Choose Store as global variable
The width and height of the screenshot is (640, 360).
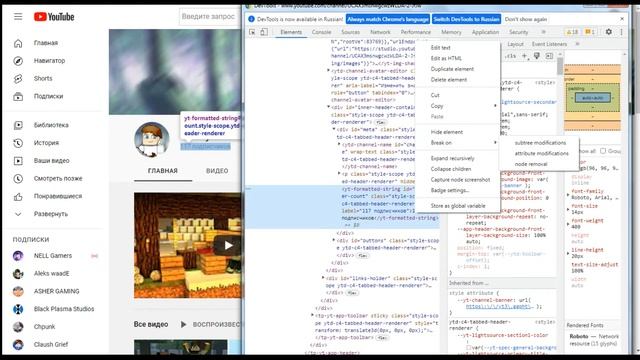pos(458,206)
